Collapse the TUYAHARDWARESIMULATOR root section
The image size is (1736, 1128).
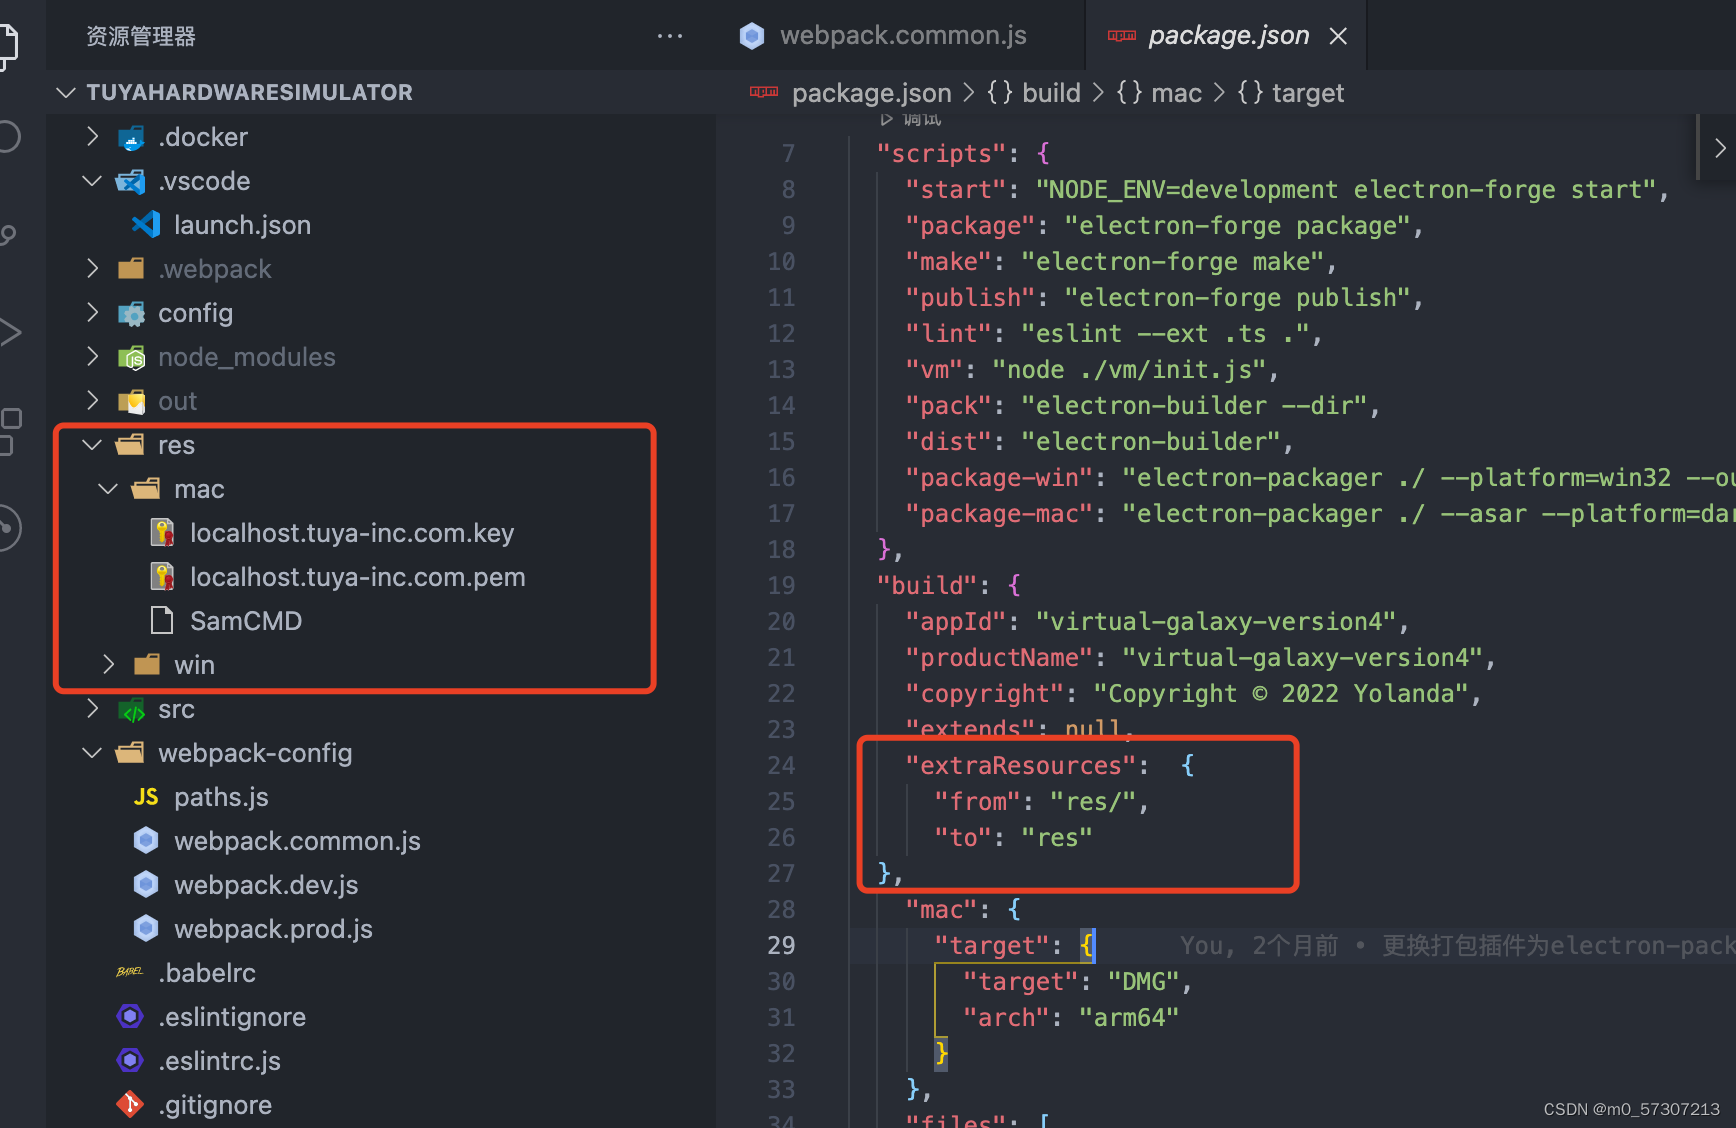pyautogui.click(x=66, y=92)
